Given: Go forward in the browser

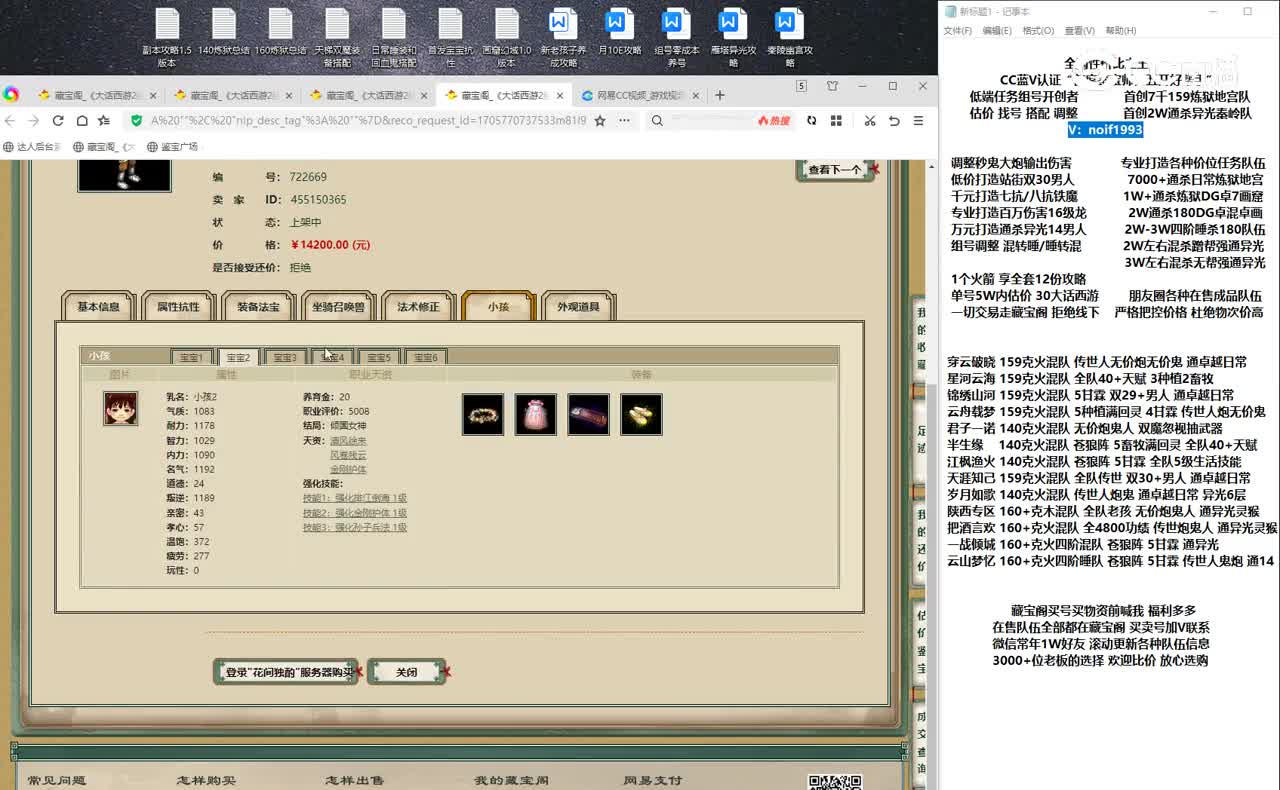Looking at the screenshot, I should pos(33,120).
